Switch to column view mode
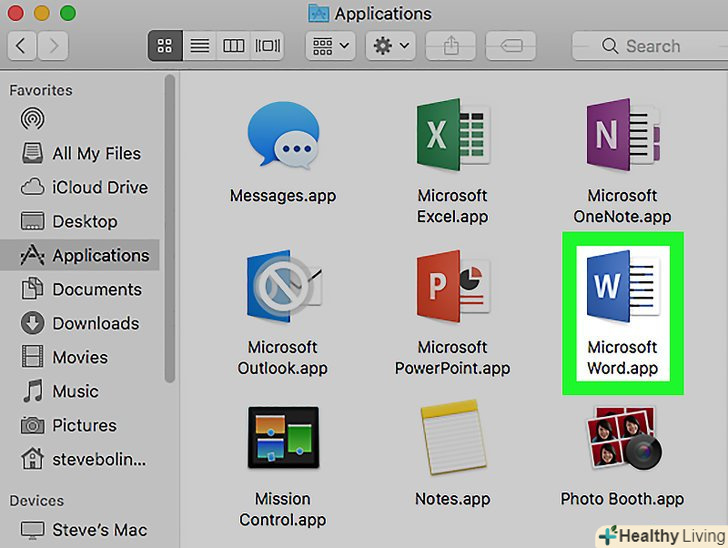Image resolution: width=728 pixels, height=548 pixels. tap(233, 46)
